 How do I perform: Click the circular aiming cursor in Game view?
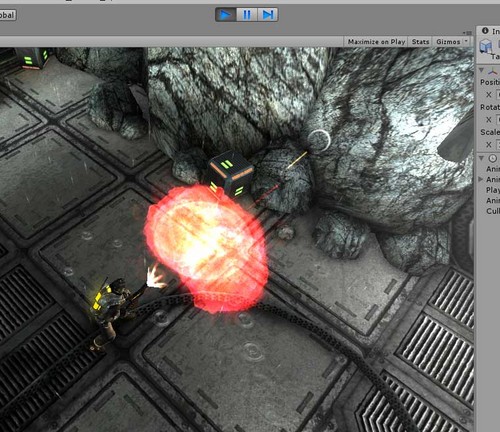coord(319,140)
